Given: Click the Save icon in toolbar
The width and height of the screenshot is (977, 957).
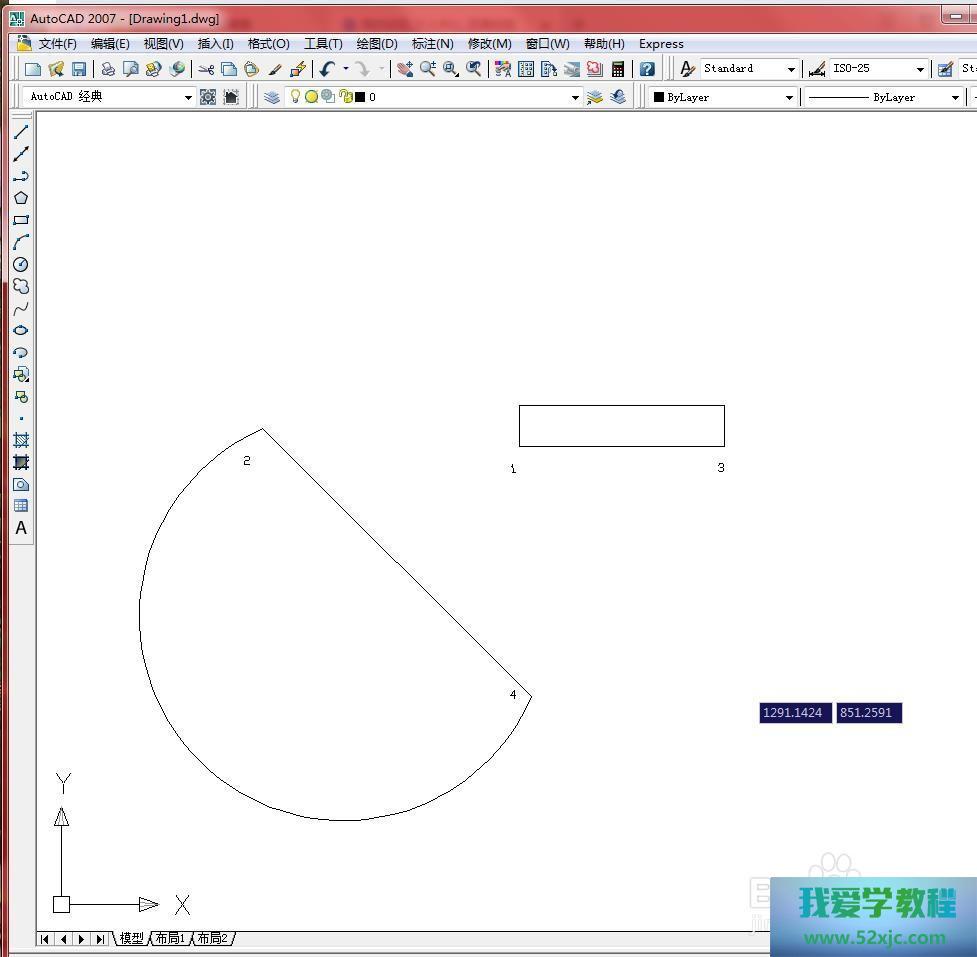Looking at the screenshot, I should point(79,69).
